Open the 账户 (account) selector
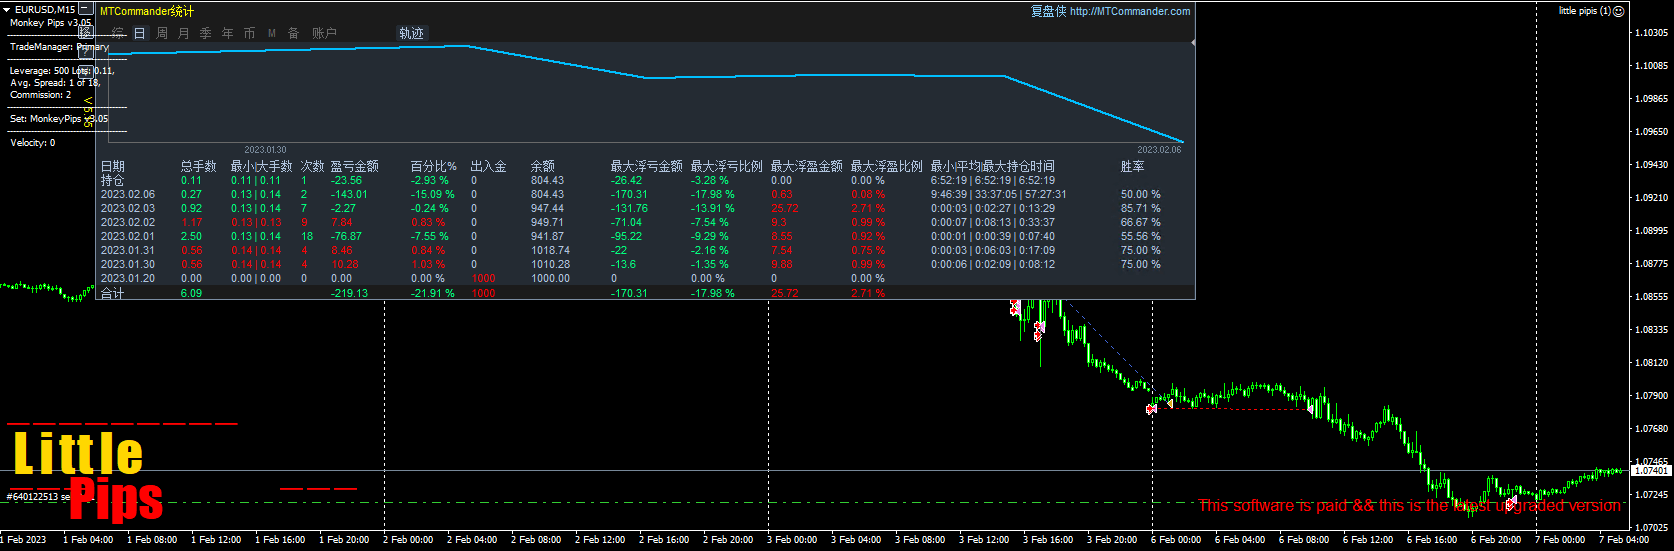1674x551 pixels. (324, 33)
